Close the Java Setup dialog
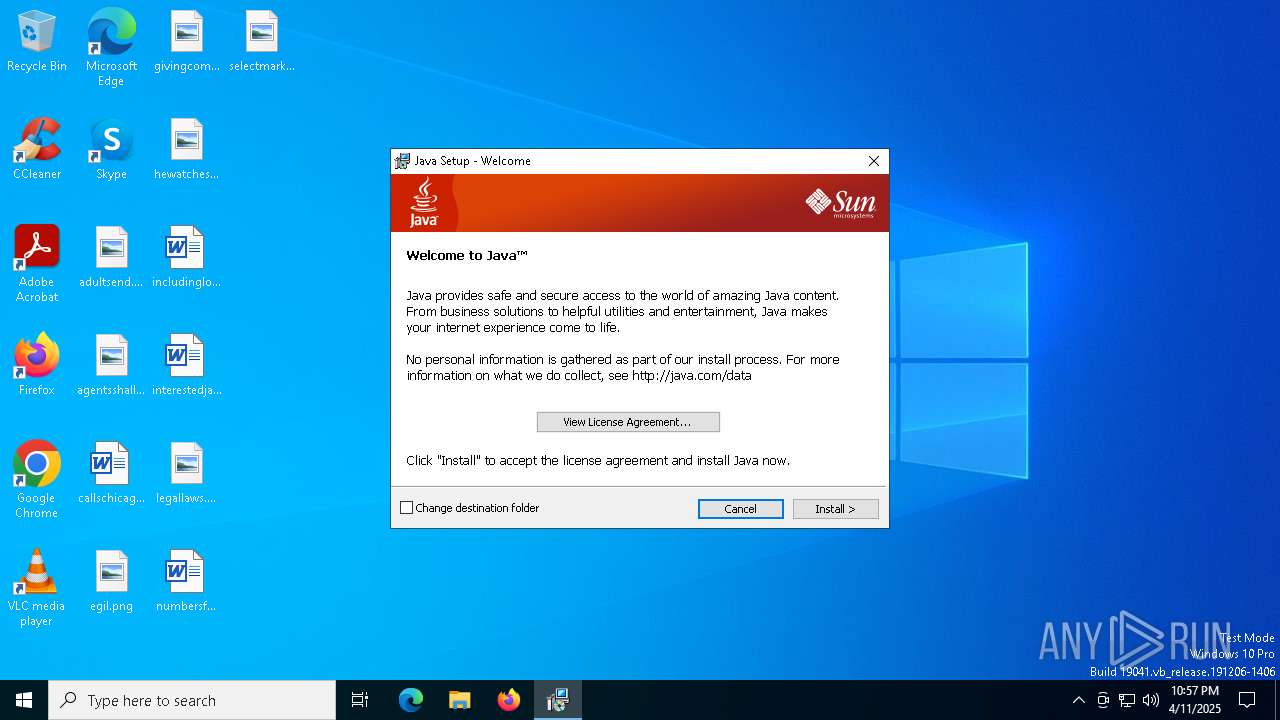The width and height of the screenshot is (1280, 720). pyautogui.click(x=874, y=161)
